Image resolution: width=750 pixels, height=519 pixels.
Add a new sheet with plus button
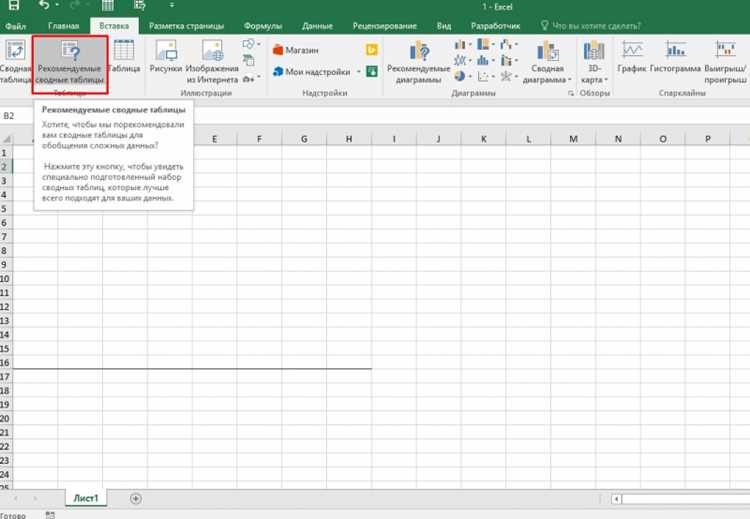(x=136, y=498)
